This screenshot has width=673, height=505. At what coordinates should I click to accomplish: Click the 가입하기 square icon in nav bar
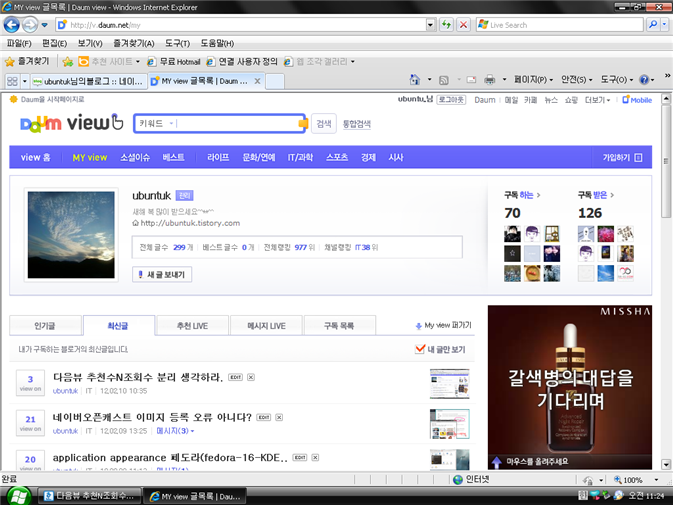point(638,157)
